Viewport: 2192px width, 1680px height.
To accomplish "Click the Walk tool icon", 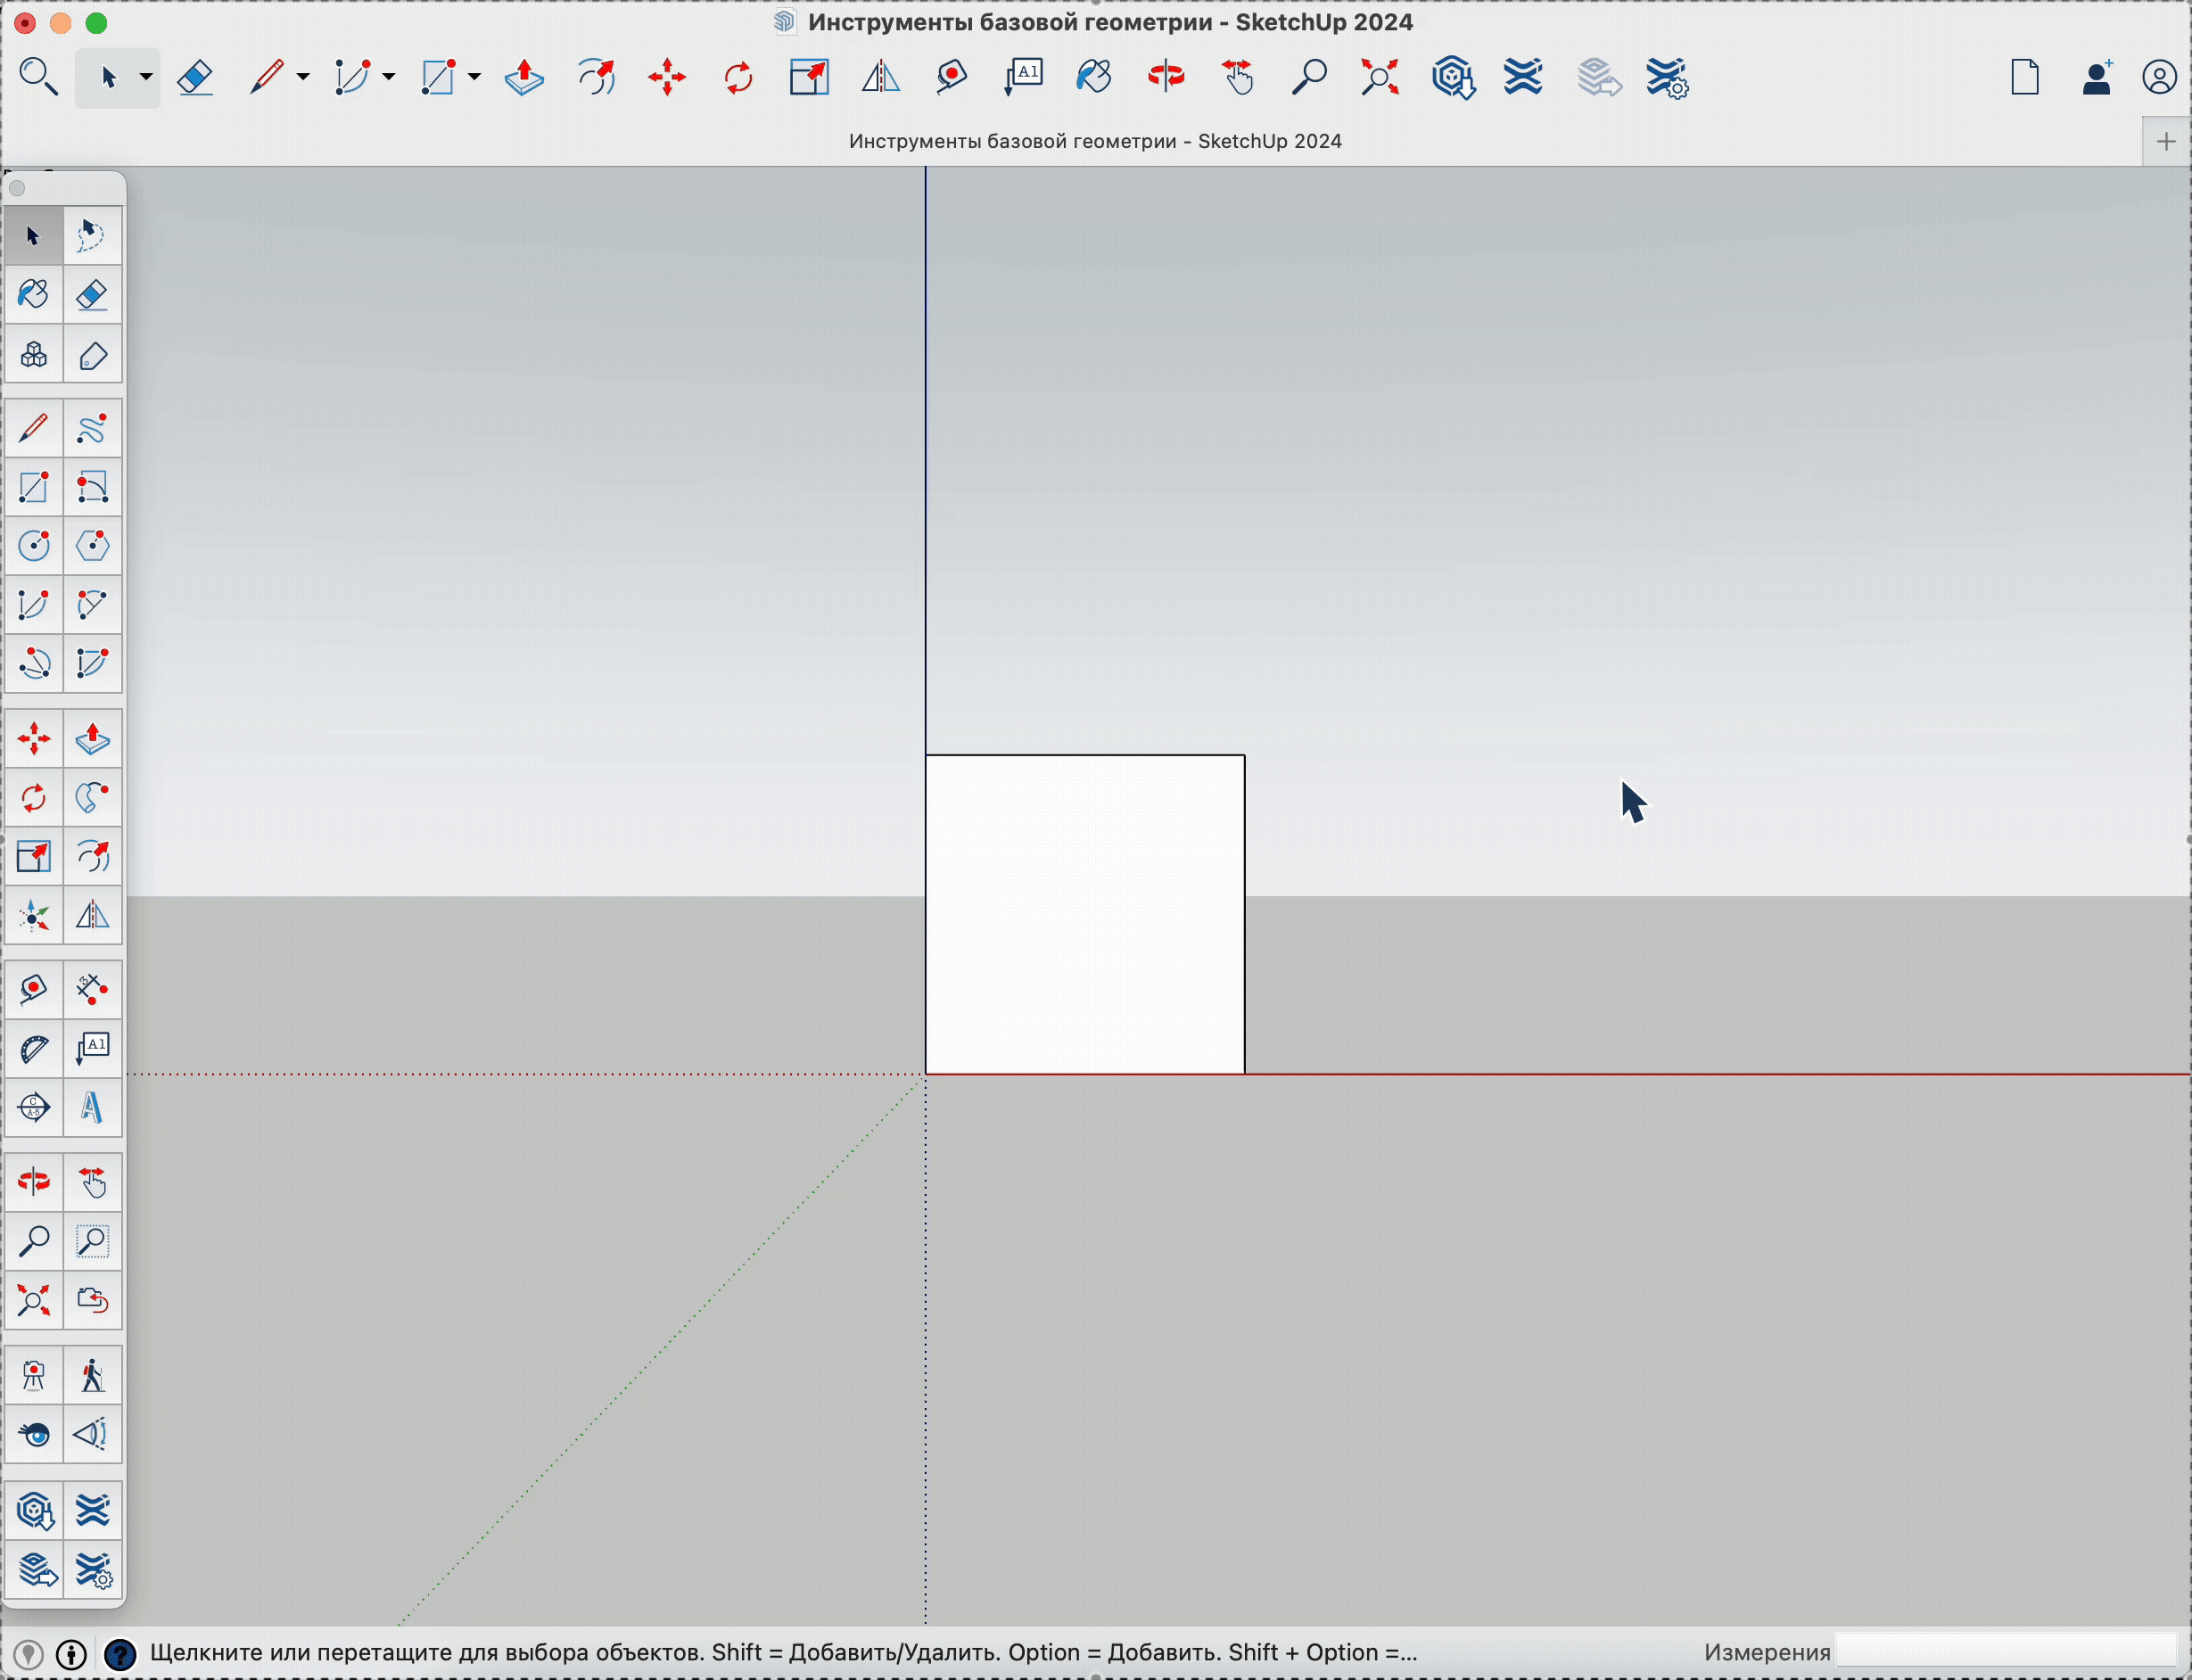I will (92, 1377).
